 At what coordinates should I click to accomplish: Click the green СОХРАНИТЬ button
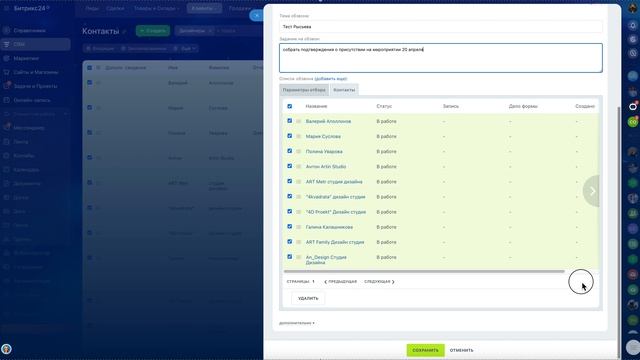[425, 350]
